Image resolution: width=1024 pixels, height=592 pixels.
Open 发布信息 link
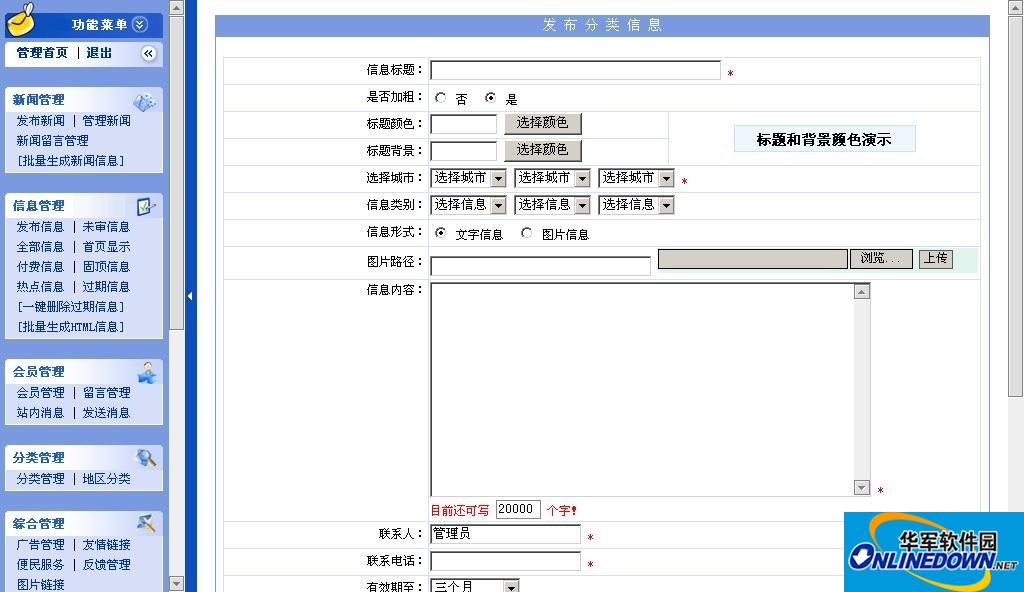[40, 227]
